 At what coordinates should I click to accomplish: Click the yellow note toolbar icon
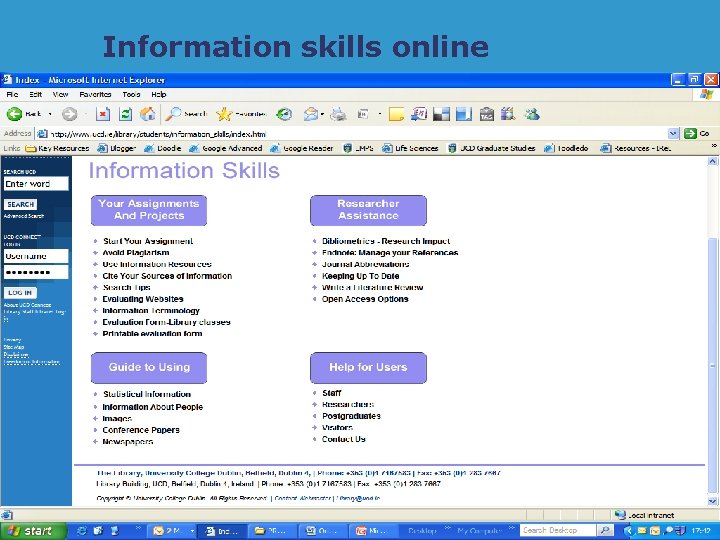396,114
